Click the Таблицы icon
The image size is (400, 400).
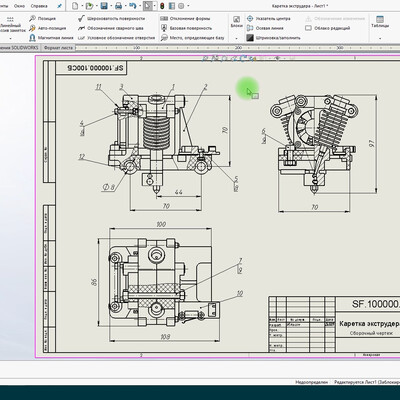tap(380, 19)
